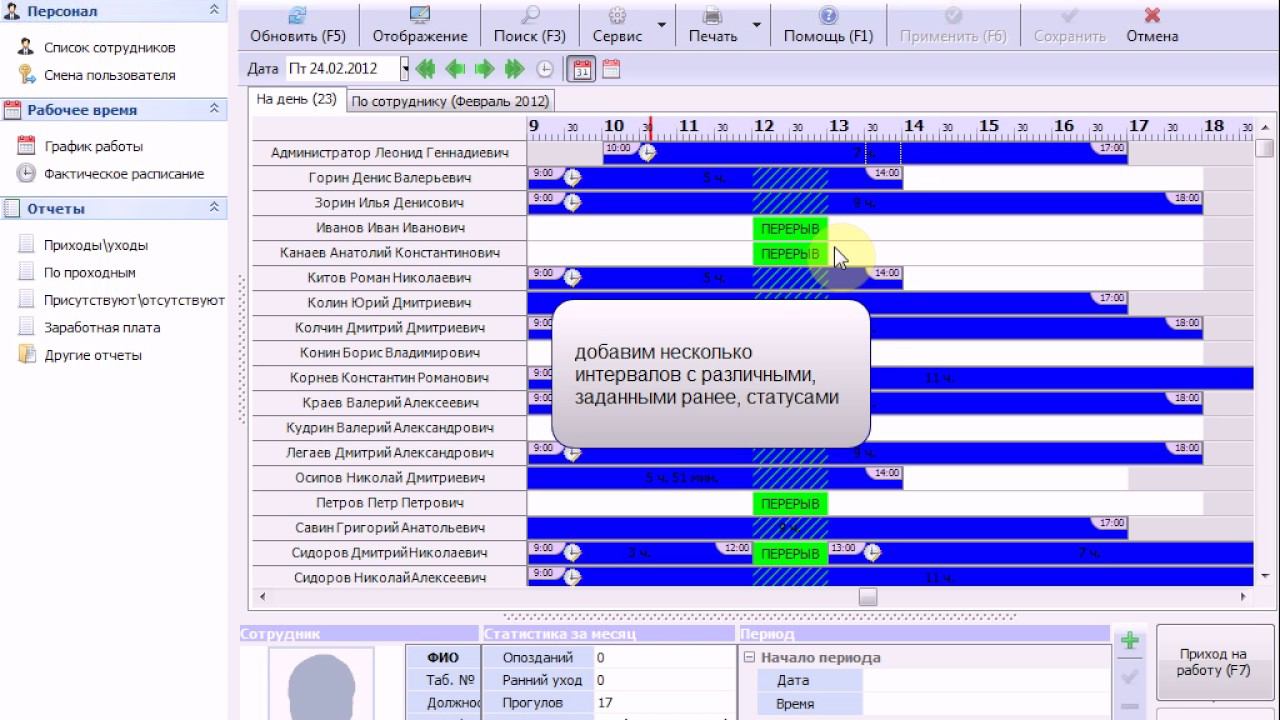Screen dimensions: 1280x720
Task: Collapse the Рабочее время sidebar section
Action: [x=214, y=109]
